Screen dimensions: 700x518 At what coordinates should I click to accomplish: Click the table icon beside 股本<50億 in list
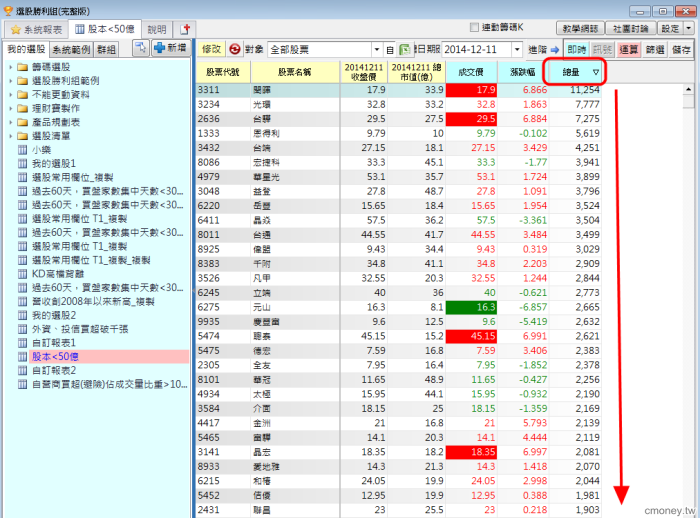click(x=22, y=356)
